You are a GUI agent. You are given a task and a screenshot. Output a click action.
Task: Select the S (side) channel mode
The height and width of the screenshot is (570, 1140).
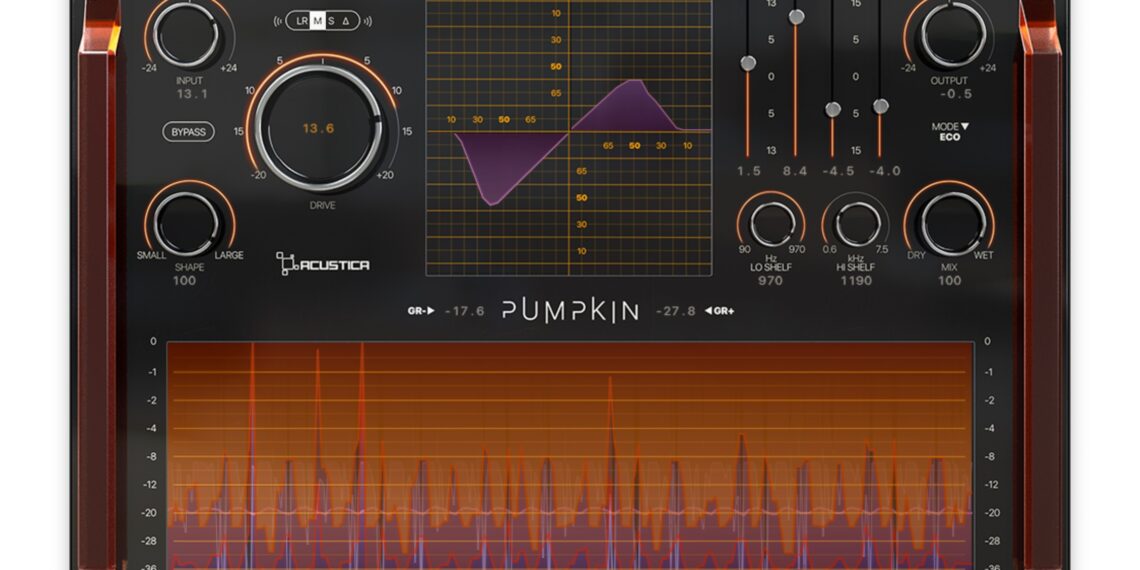coord(331,21)
